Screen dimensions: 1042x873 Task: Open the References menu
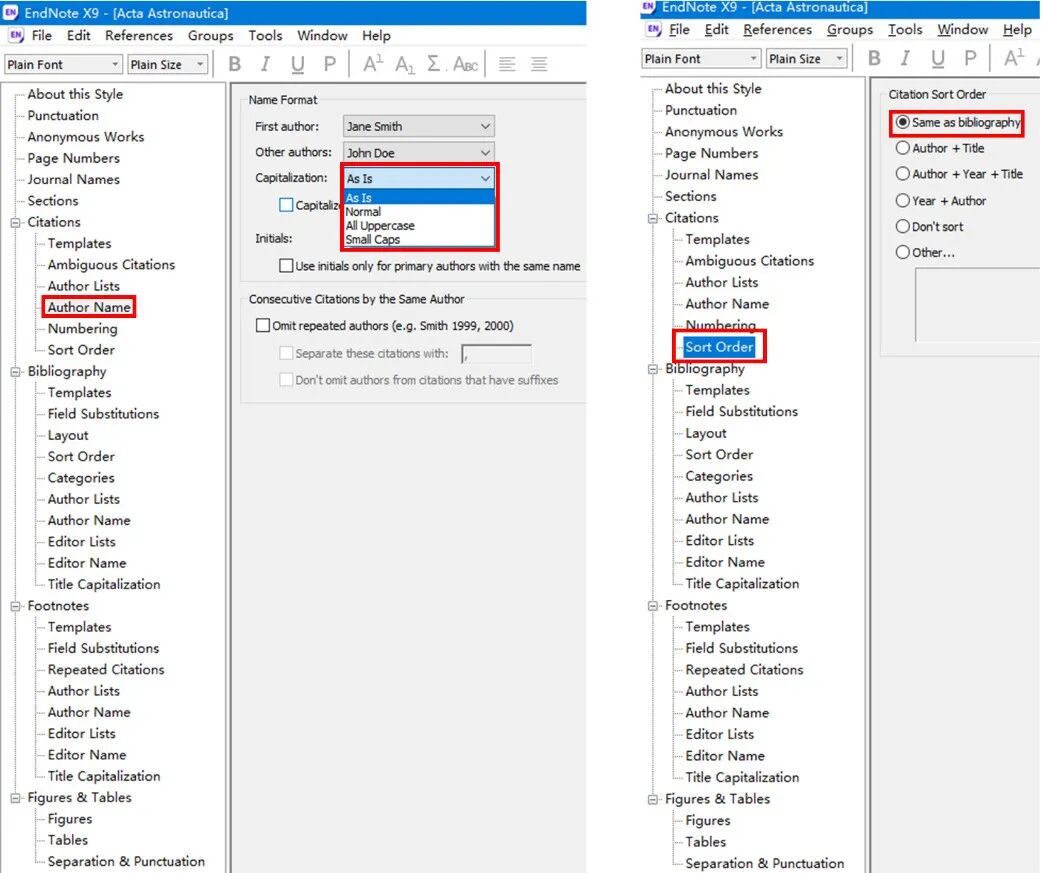(x=139, y=35)
